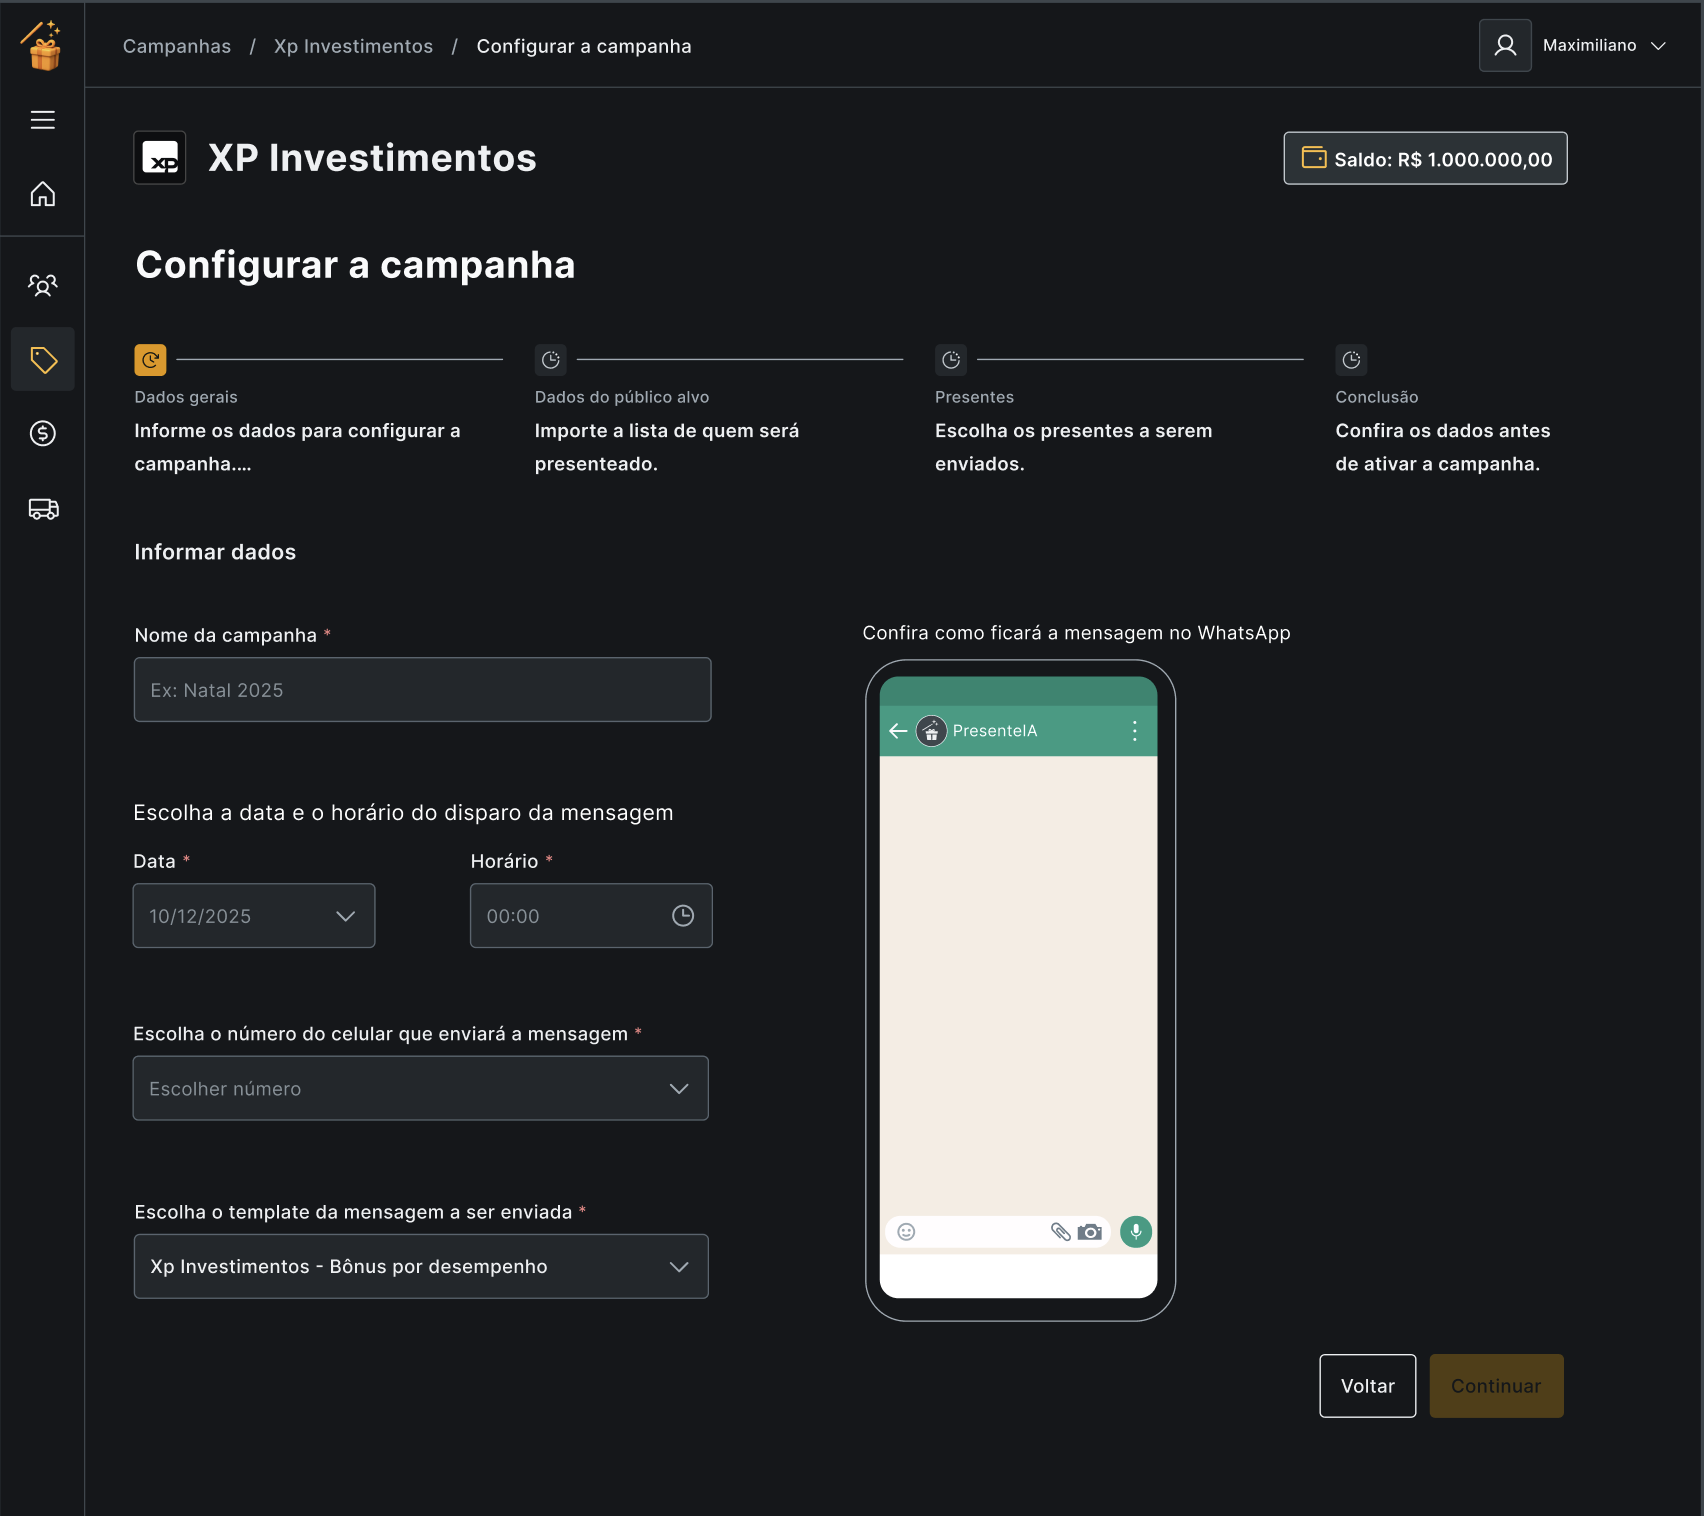Open the message template dropdown
Image resolution: width=1704 pixels, height=1516 pixels.
coord(421,1266)
